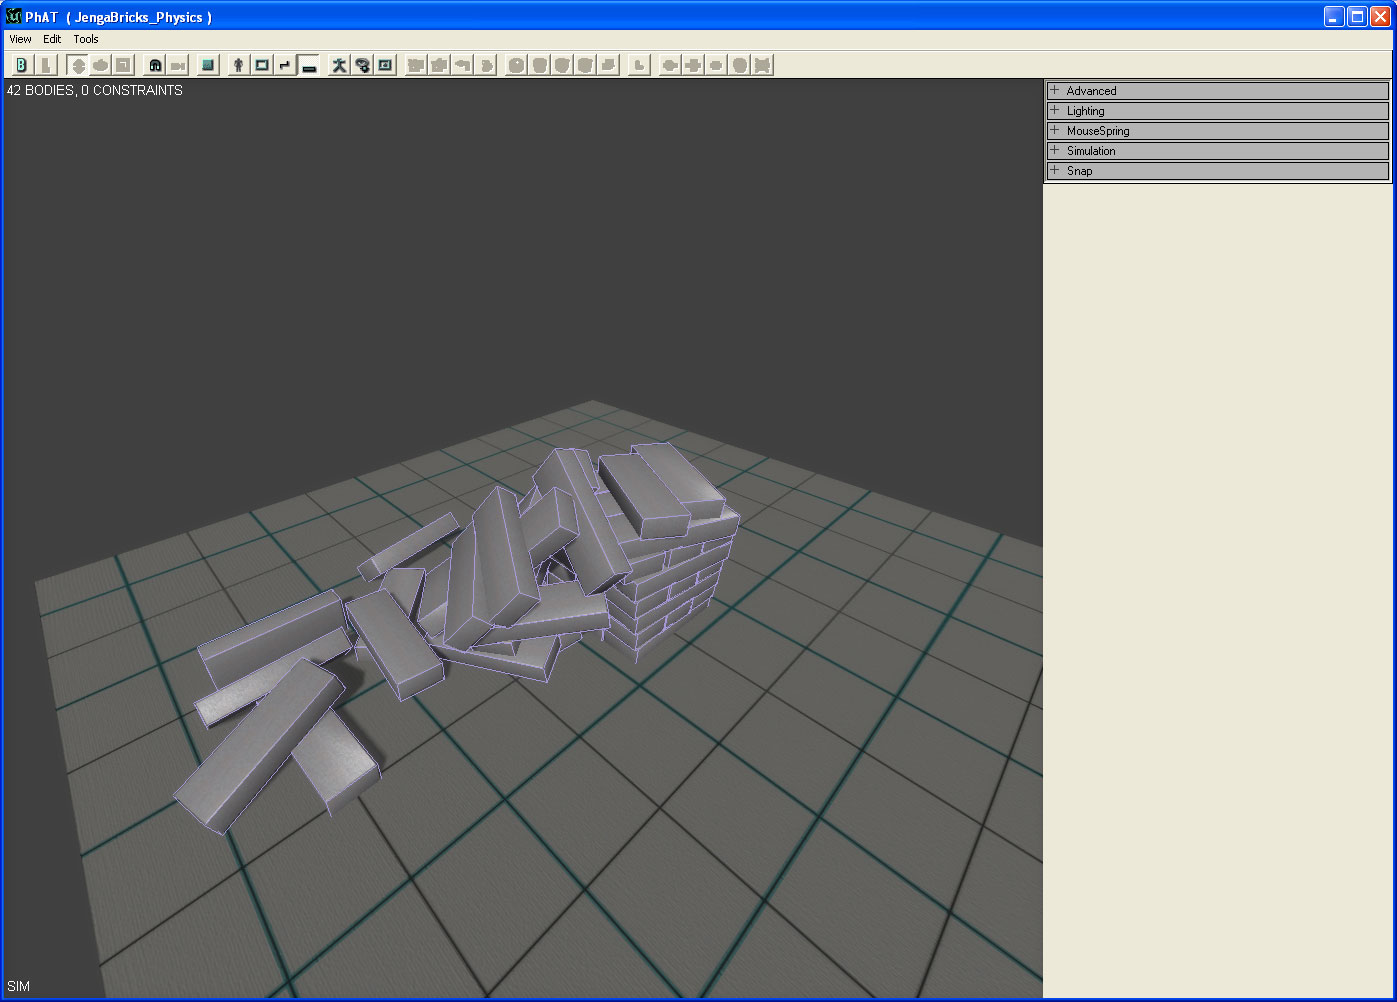Image resolution: width=1397 pixels, height=1002 pixels.
Task: Click the Body editing mode 'B' icon
Action: (x=21, y=65)
